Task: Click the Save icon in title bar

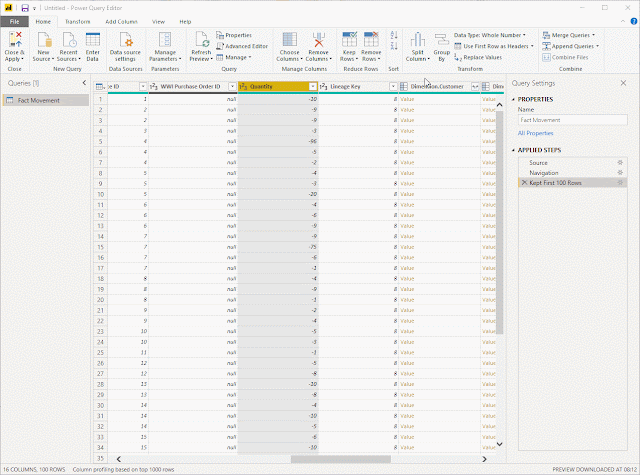Action: [25, 8]
